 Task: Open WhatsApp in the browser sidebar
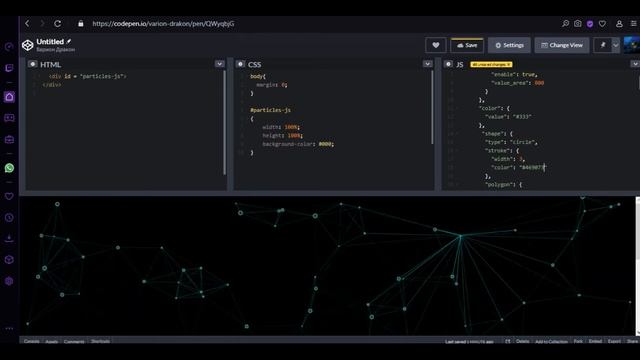tap(9, 168)
